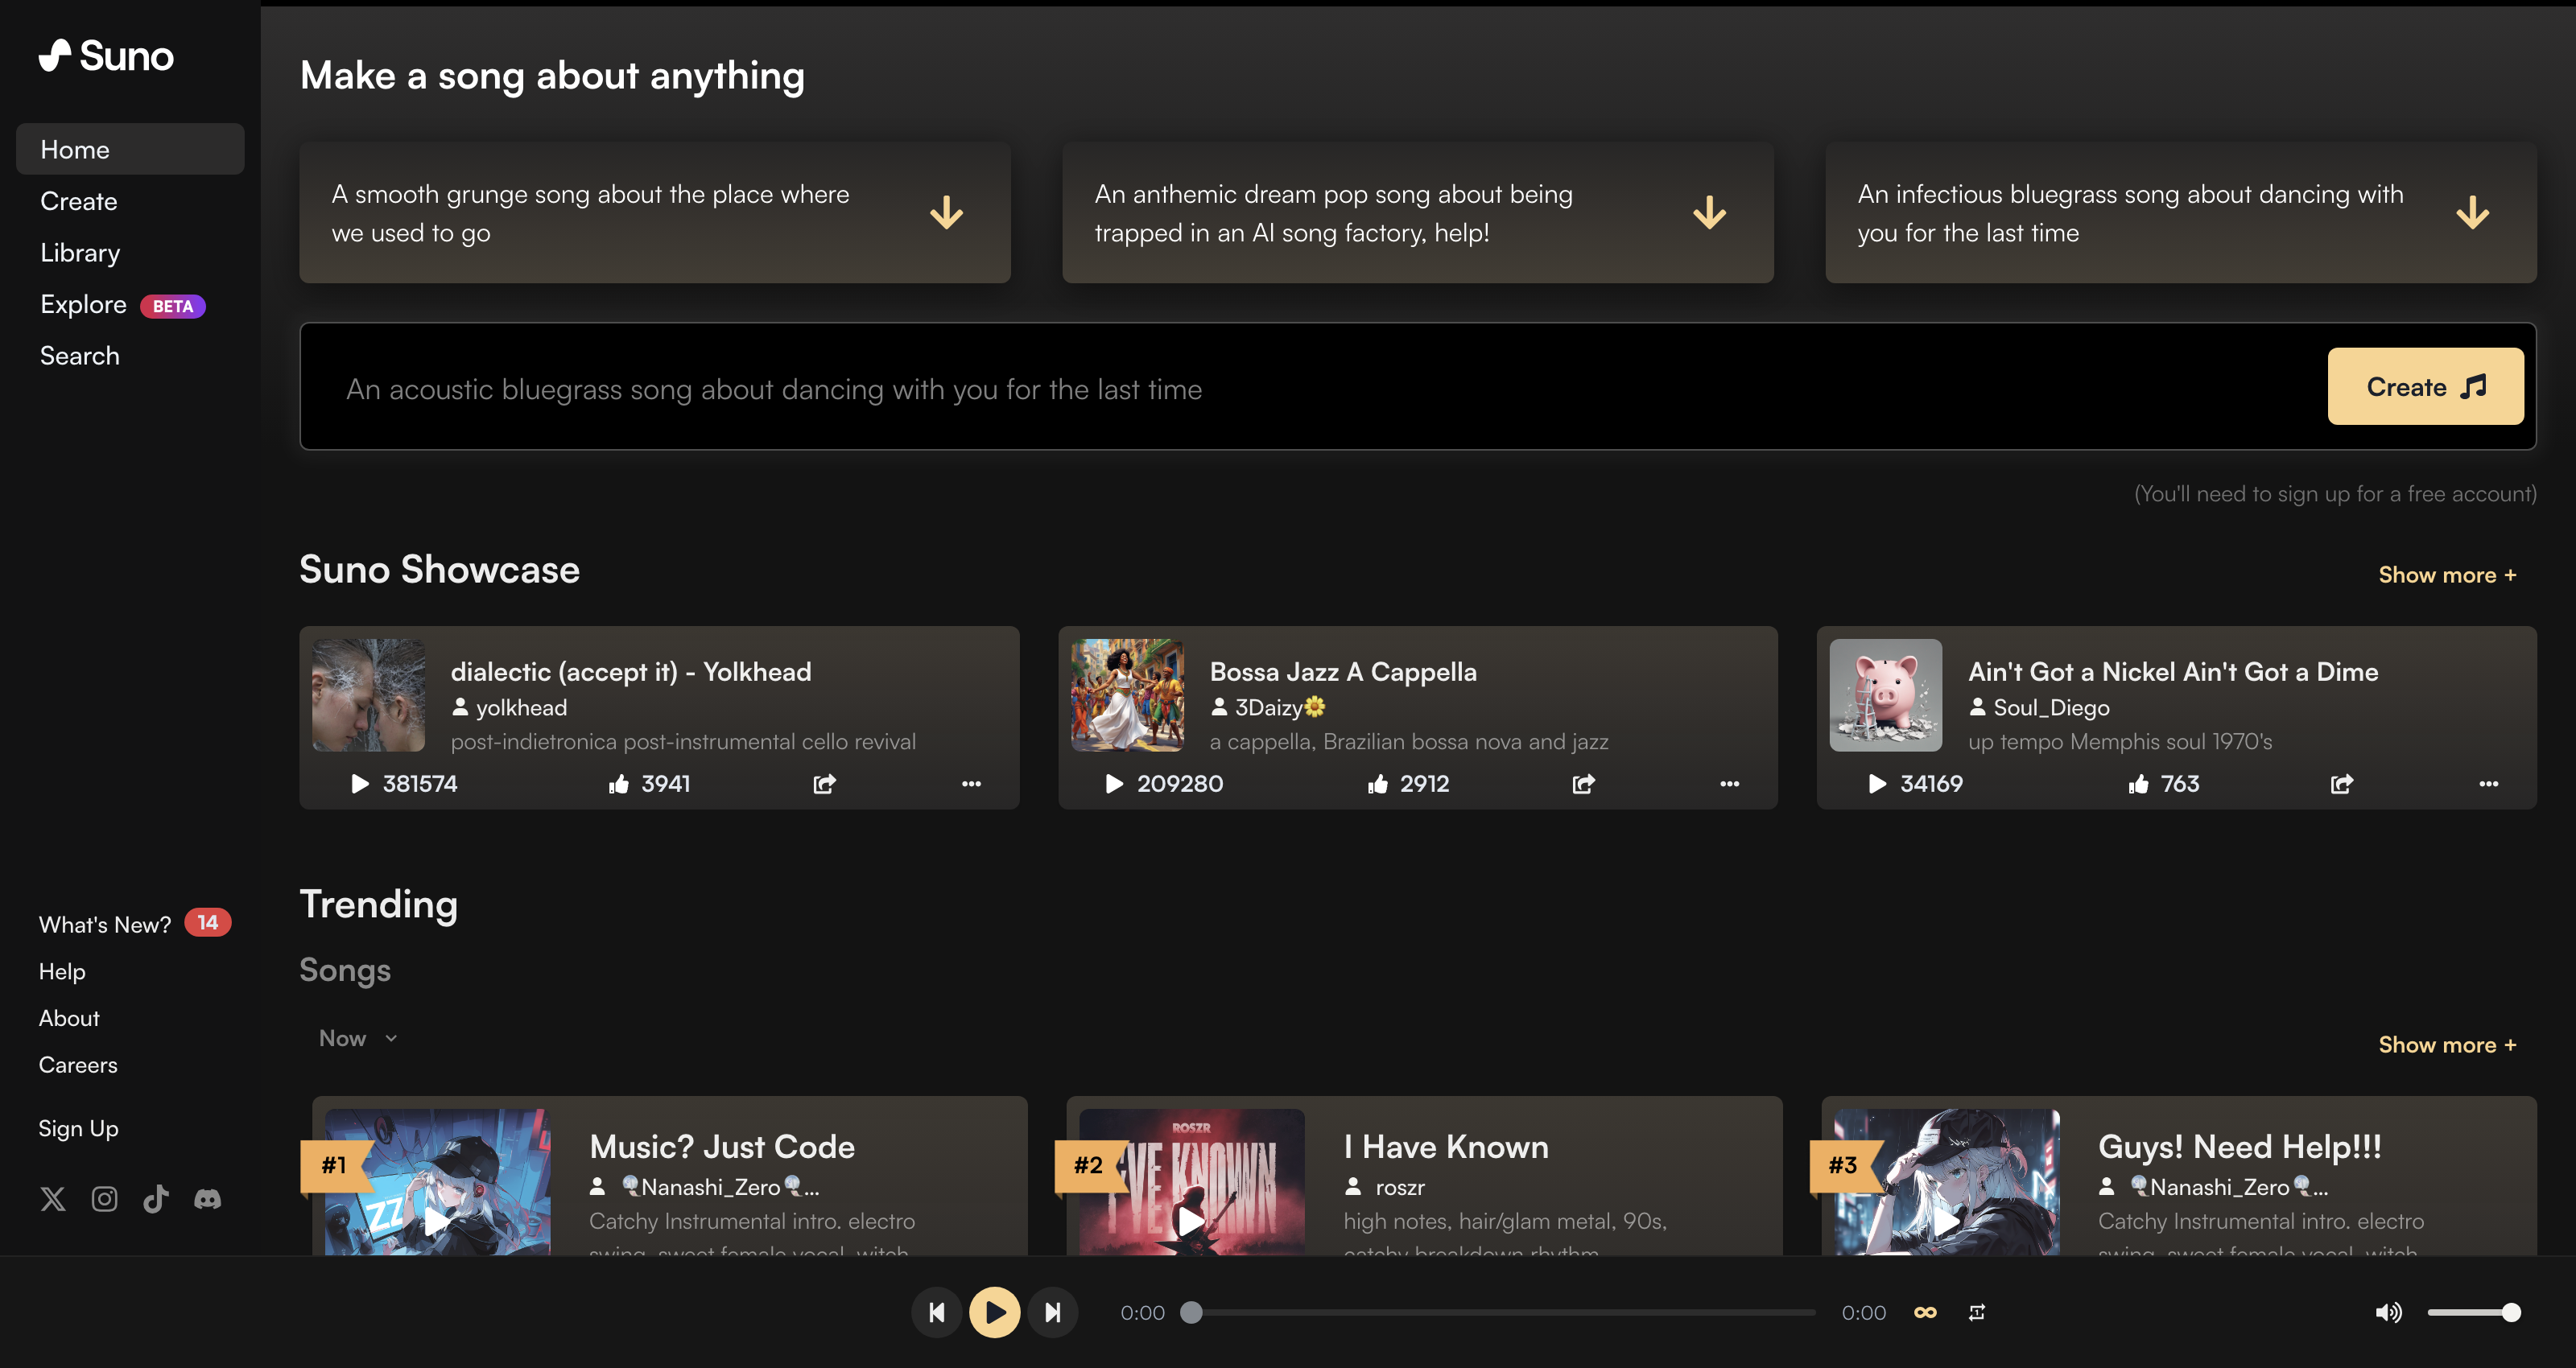Open Soul_Diego artist profile
This screenshot has width=2576, height=1368.
point(2051,708)
